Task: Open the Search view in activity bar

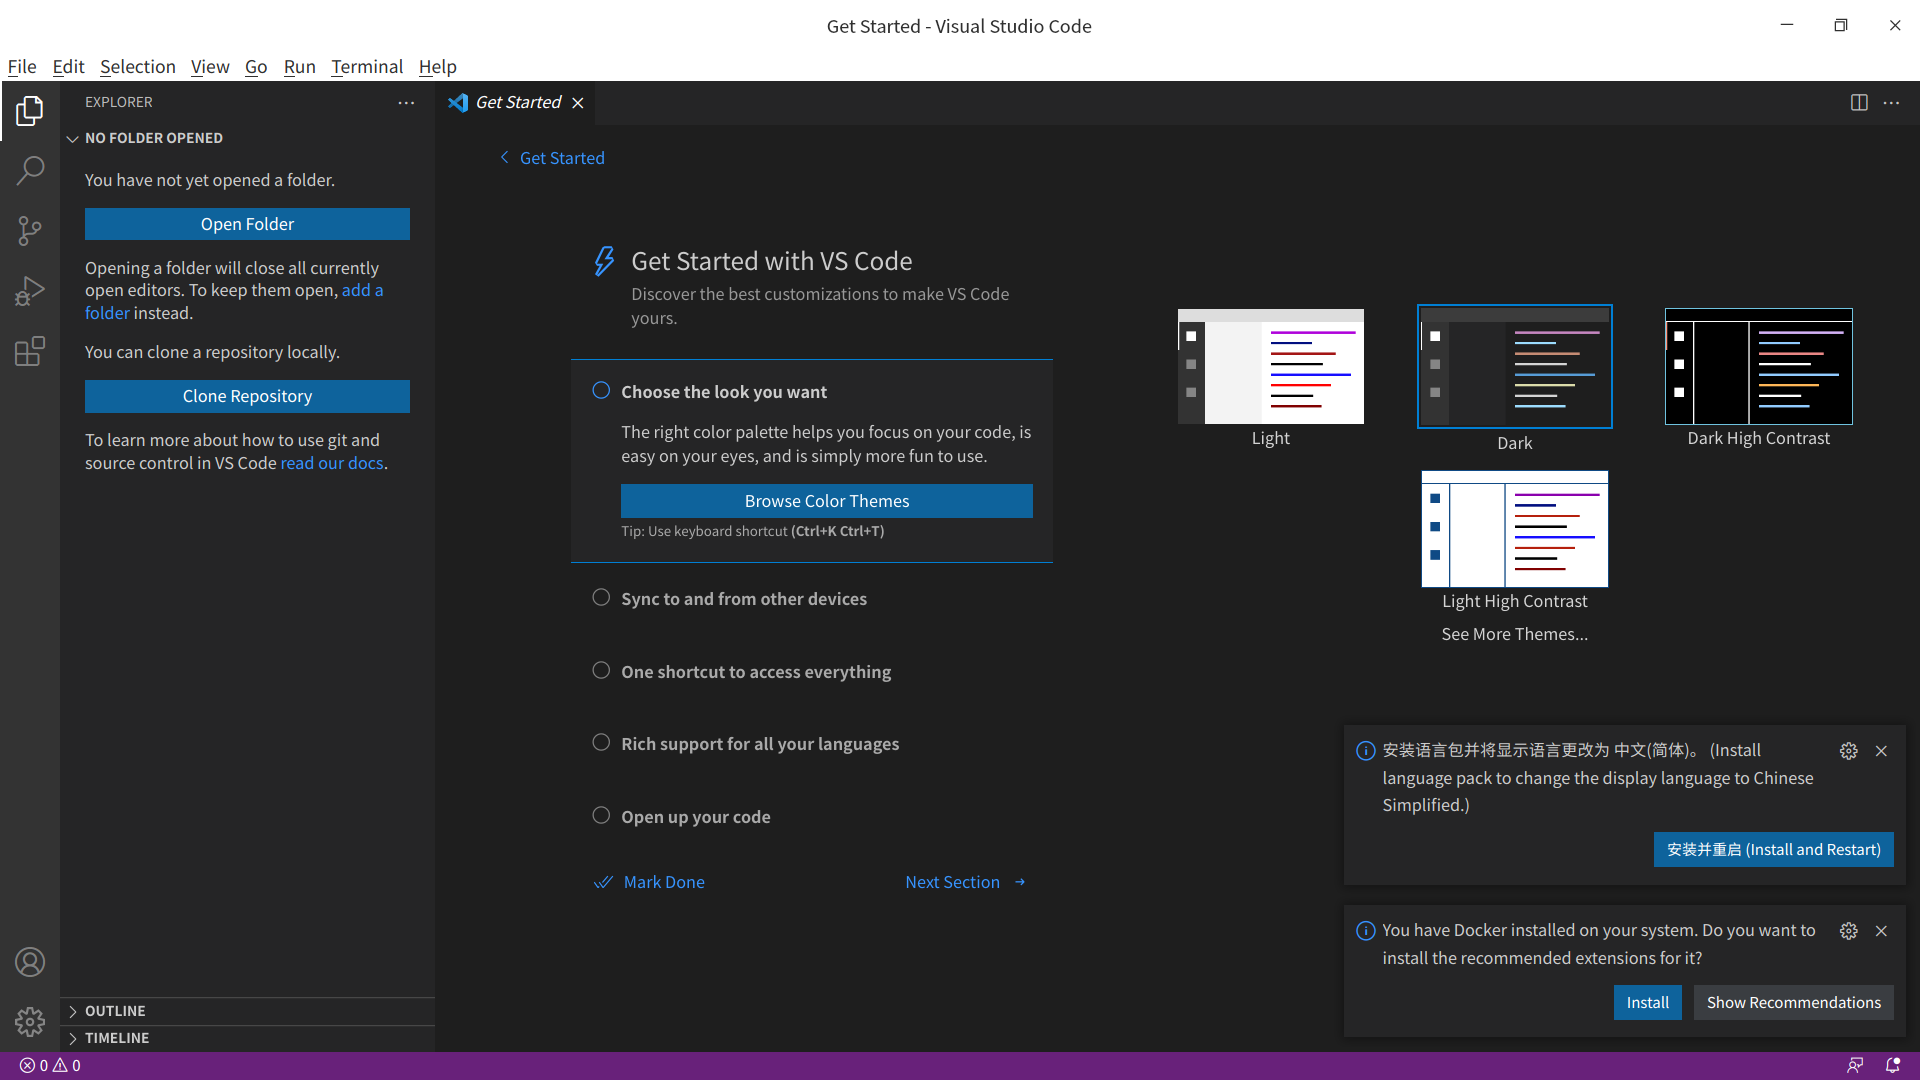Action: coord(30,170)
